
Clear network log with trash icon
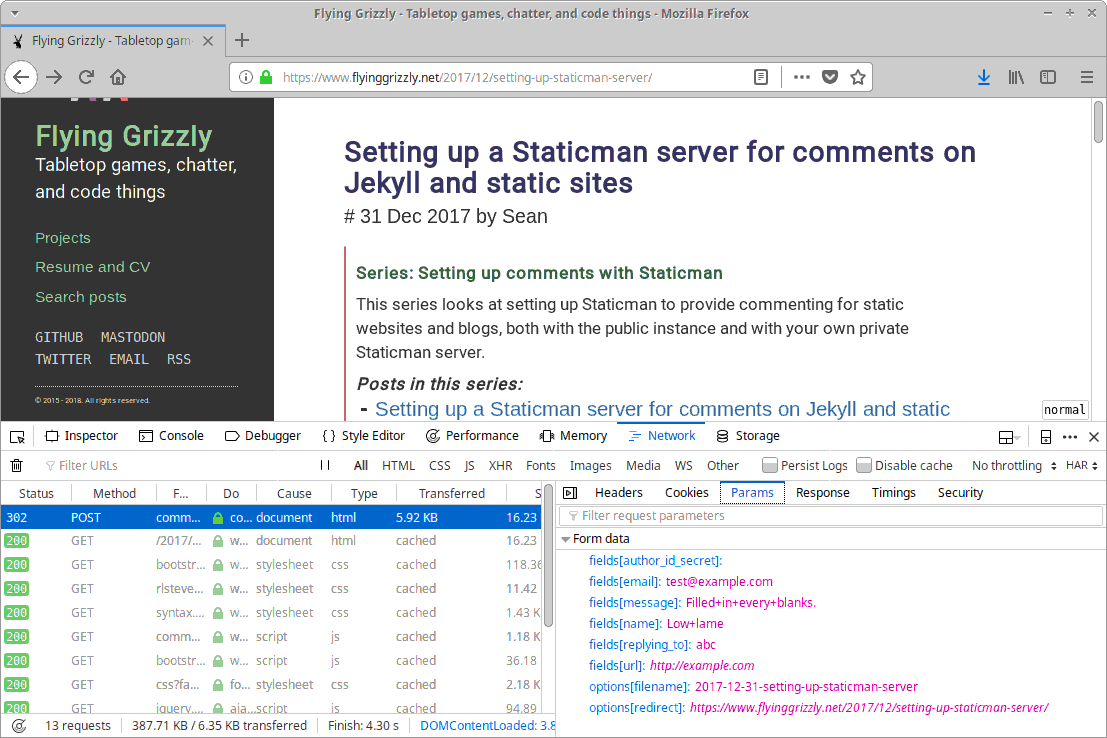click(16, 466)
